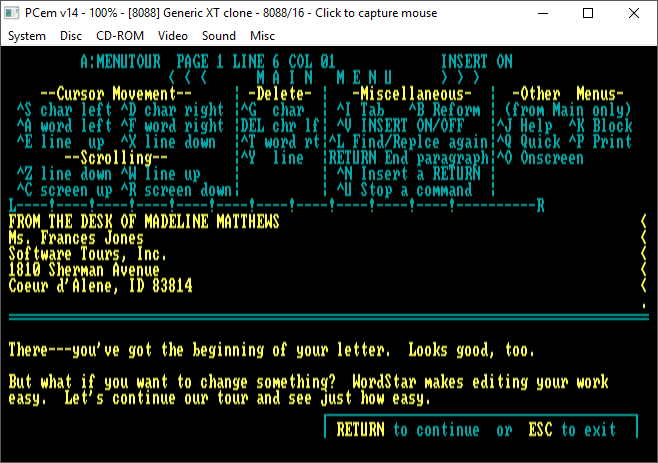Click '^W line up' scrolling entry

(160, 174)
